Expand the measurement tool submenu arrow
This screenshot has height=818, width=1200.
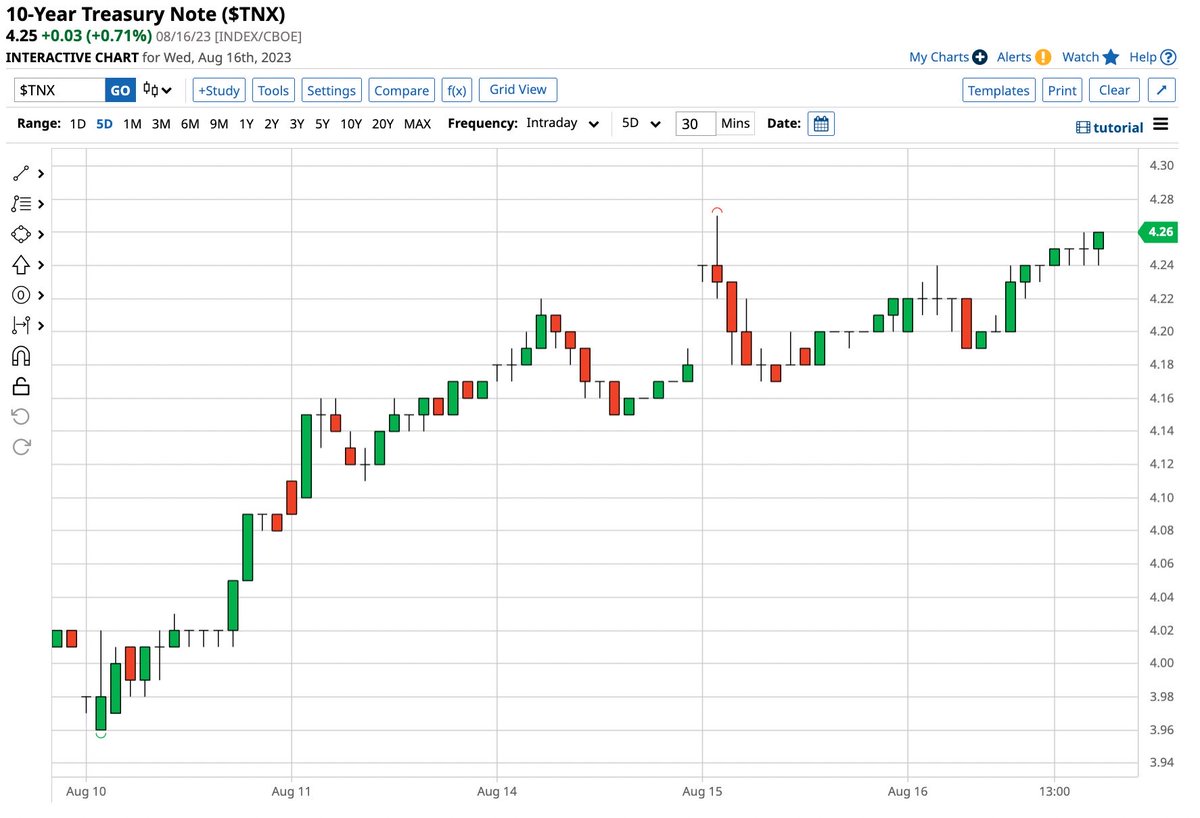(41, 325)
